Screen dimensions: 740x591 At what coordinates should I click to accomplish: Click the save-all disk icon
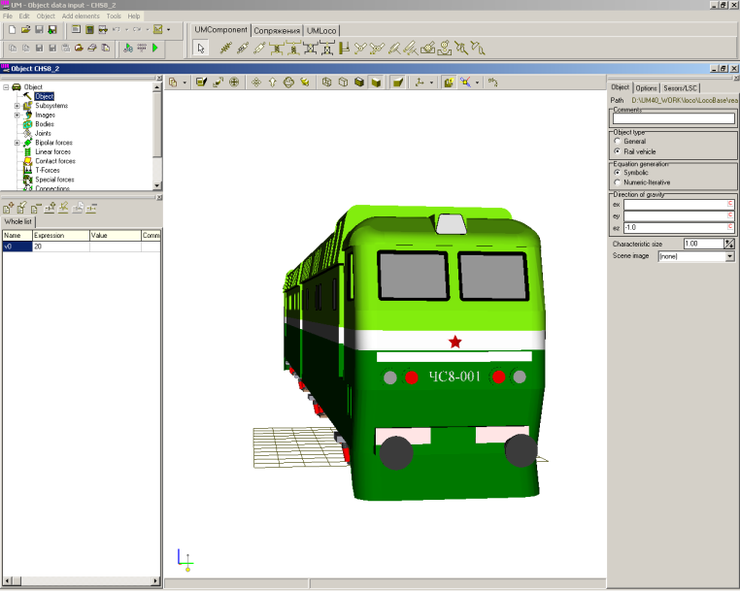pos(52,29)
